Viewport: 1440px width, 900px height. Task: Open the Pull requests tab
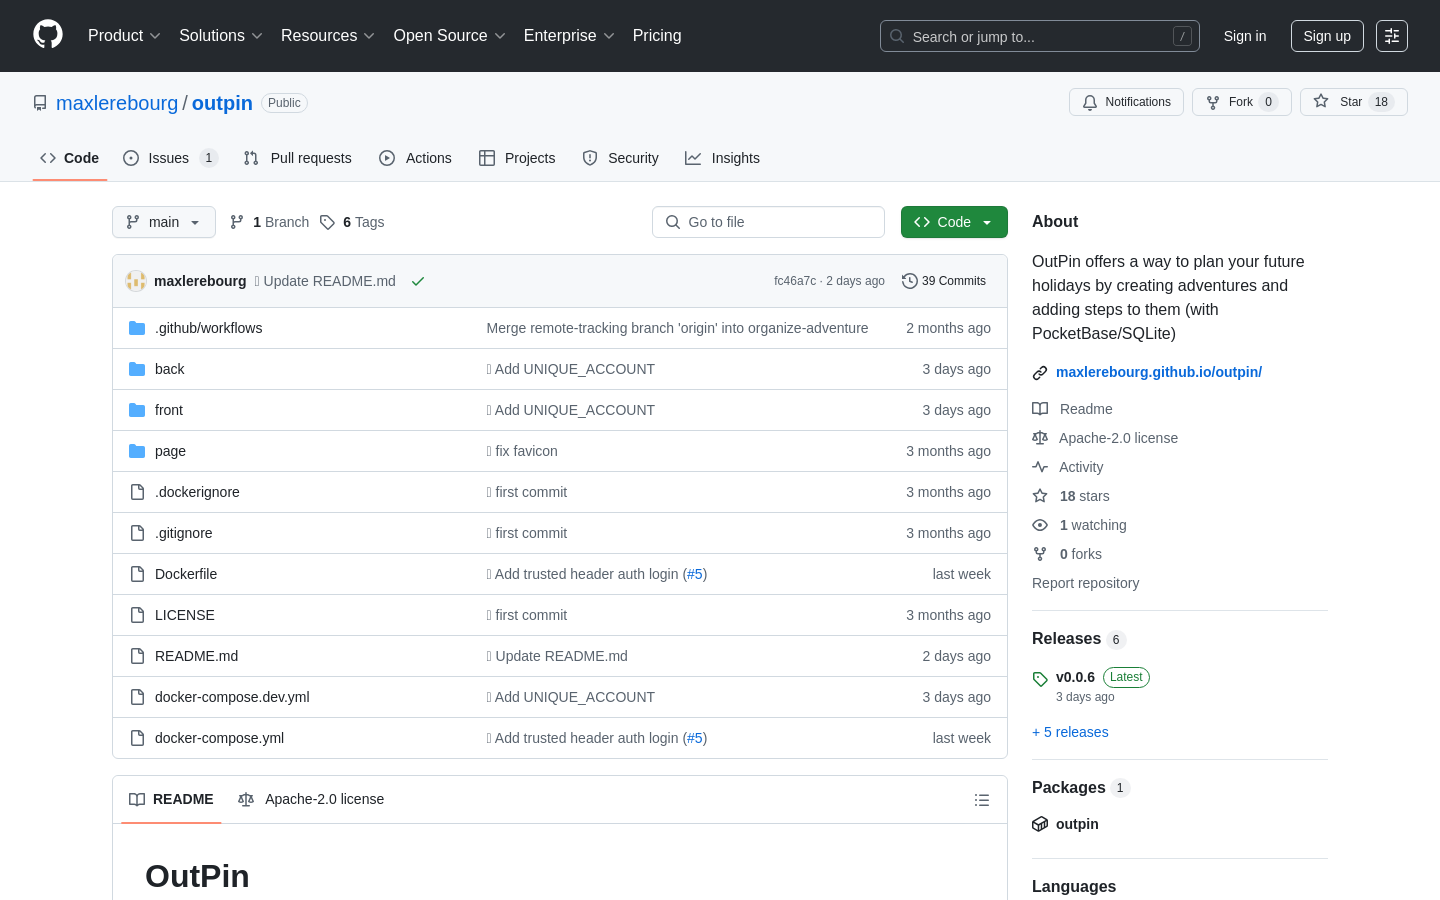click(x=298, y=158)
